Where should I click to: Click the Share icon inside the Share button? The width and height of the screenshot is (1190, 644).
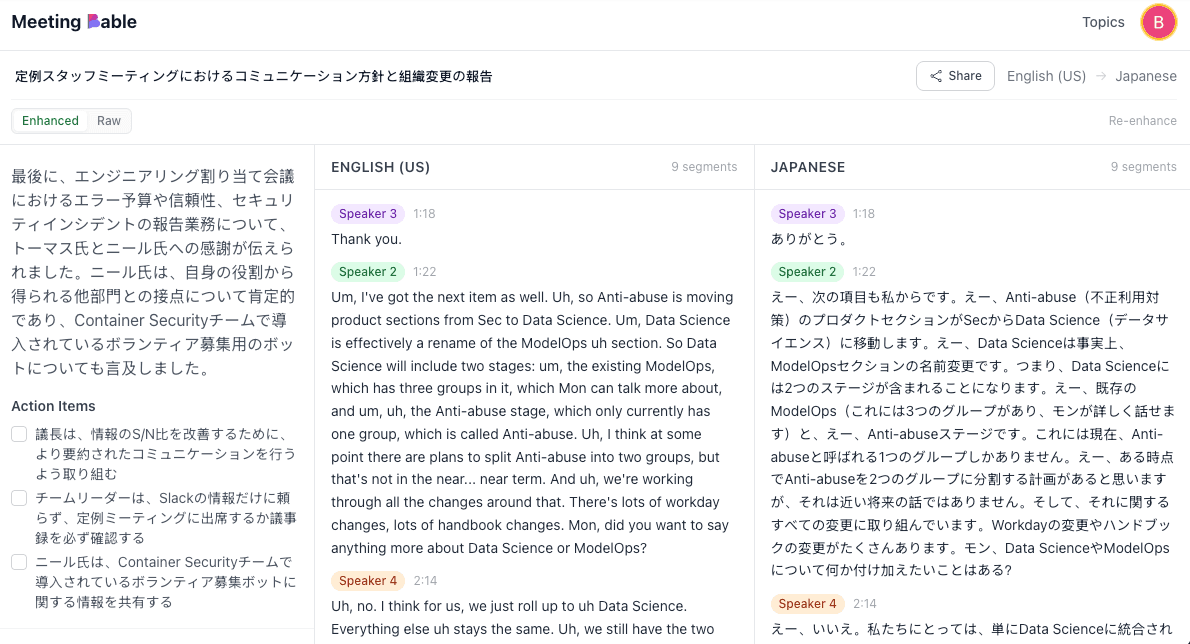(937, 76)
